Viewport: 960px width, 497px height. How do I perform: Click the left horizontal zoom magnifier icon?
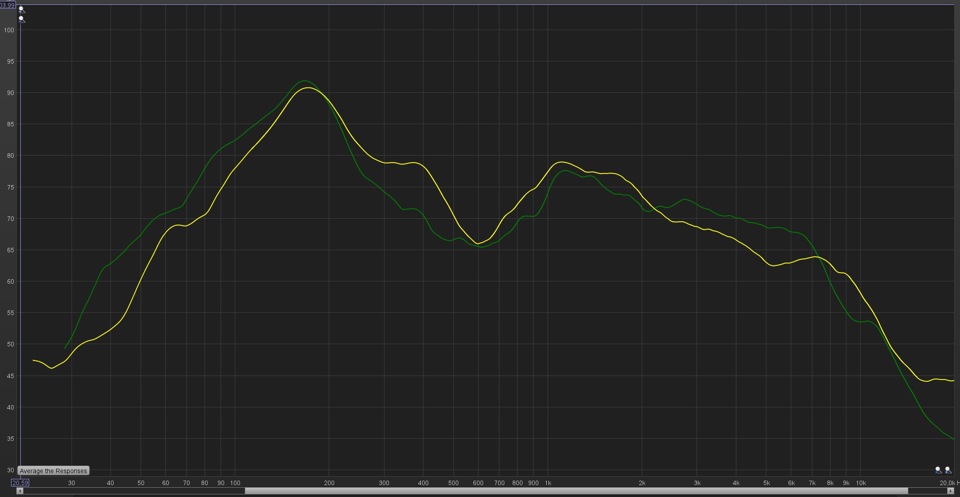click(938, 470)
